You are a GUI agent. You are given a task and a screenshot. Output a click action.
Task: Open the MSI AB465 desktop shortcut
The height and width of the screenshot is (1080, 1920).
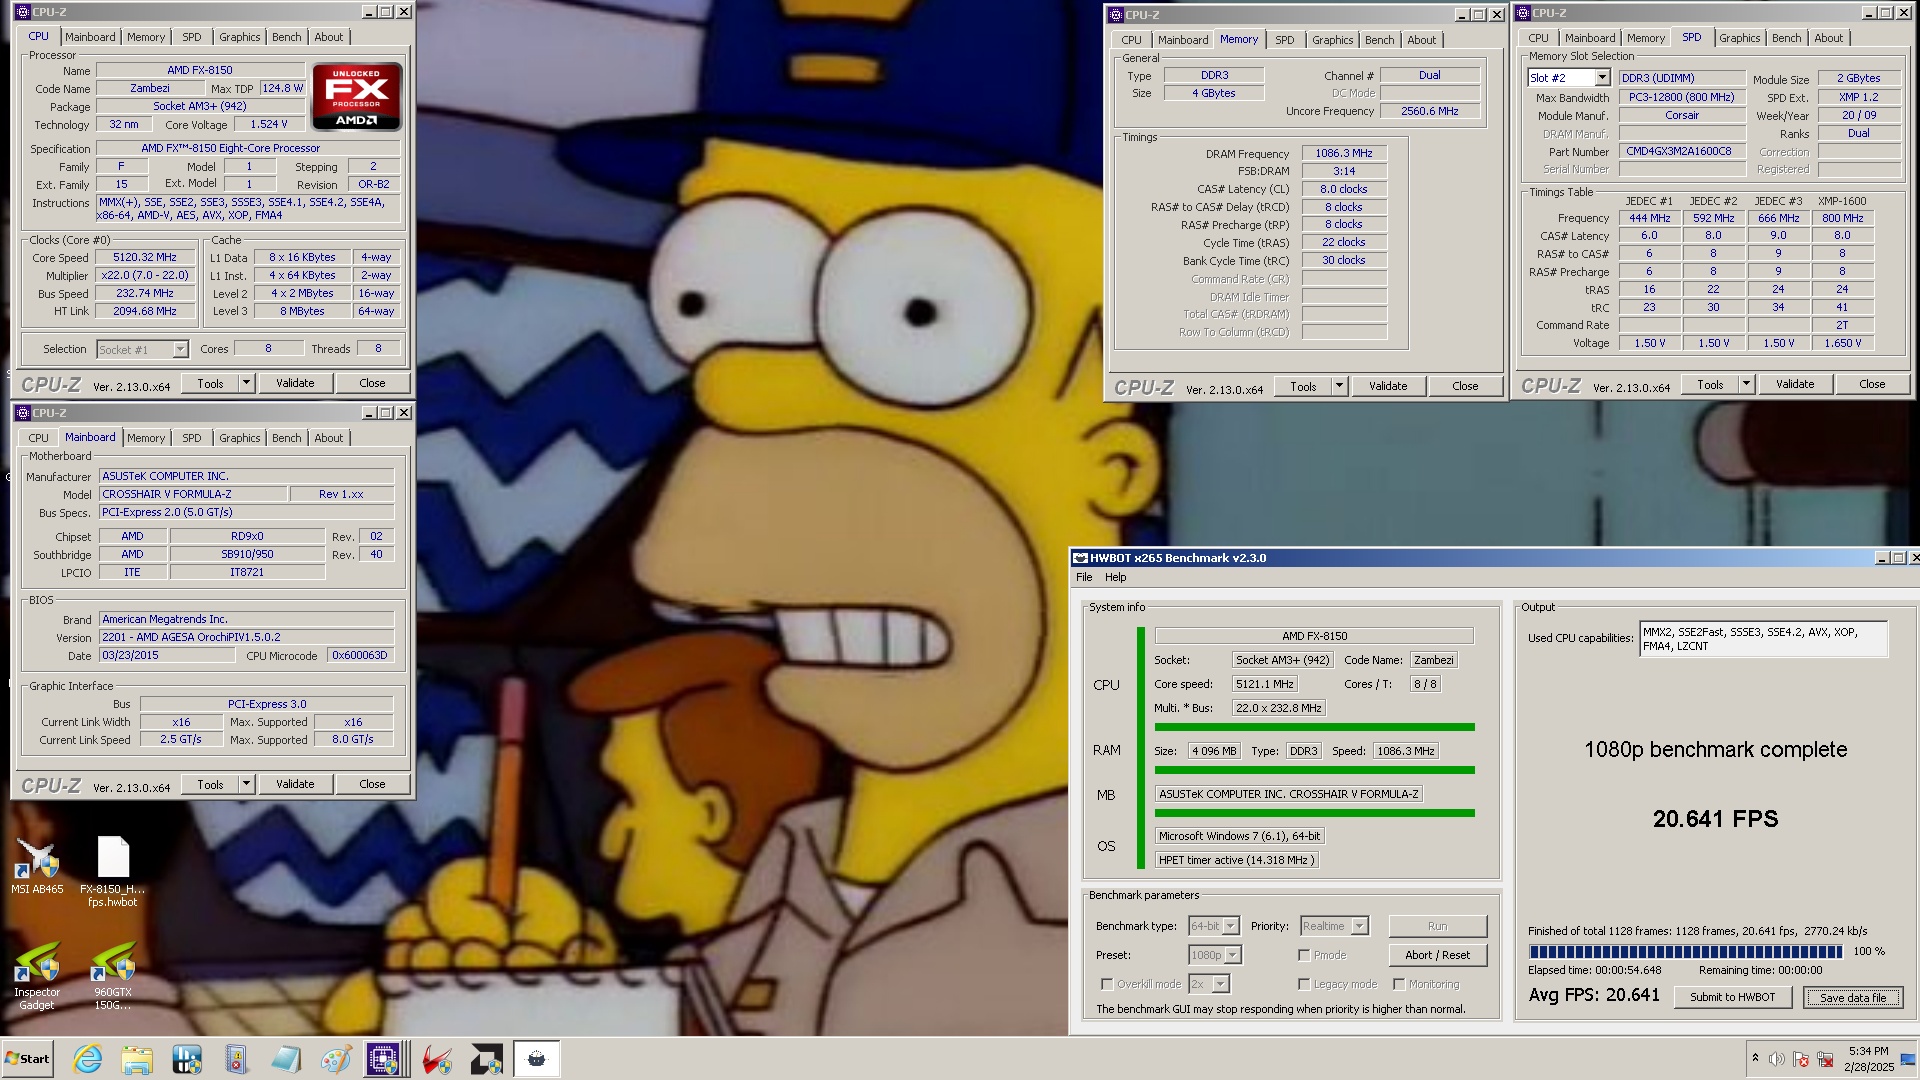point(37,866)
